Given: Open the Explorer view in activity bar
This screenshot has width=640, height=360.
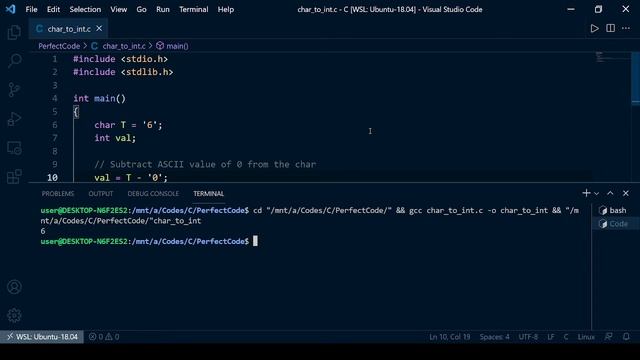Looking at the screenshot, I should pyautogui.click(x=14, y=32).
